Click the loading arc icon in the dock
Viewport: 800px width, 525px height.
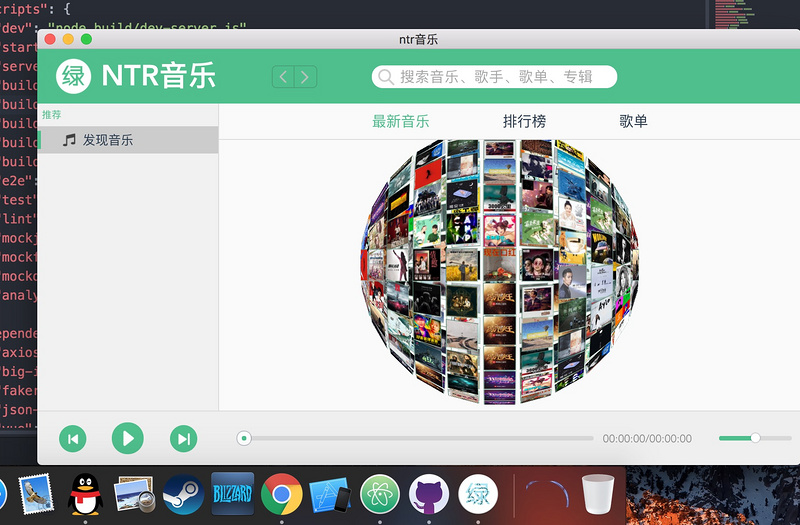tap(547, 493)
